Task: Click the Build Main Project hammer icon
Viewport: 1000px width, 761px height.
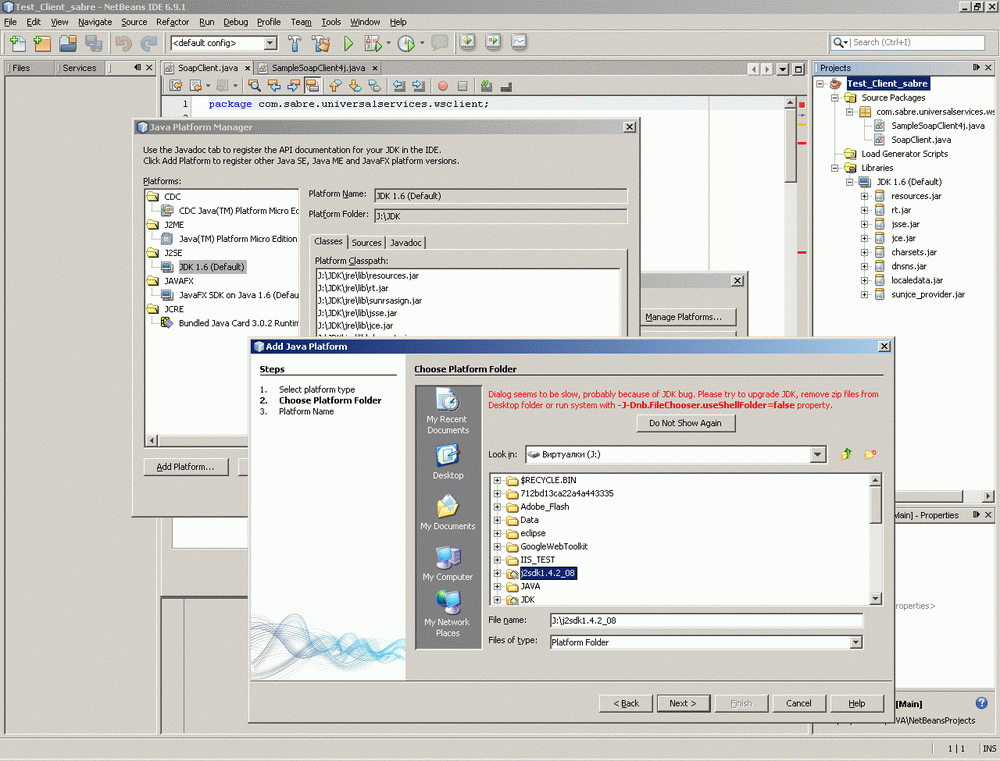Action: coord(295,43)
